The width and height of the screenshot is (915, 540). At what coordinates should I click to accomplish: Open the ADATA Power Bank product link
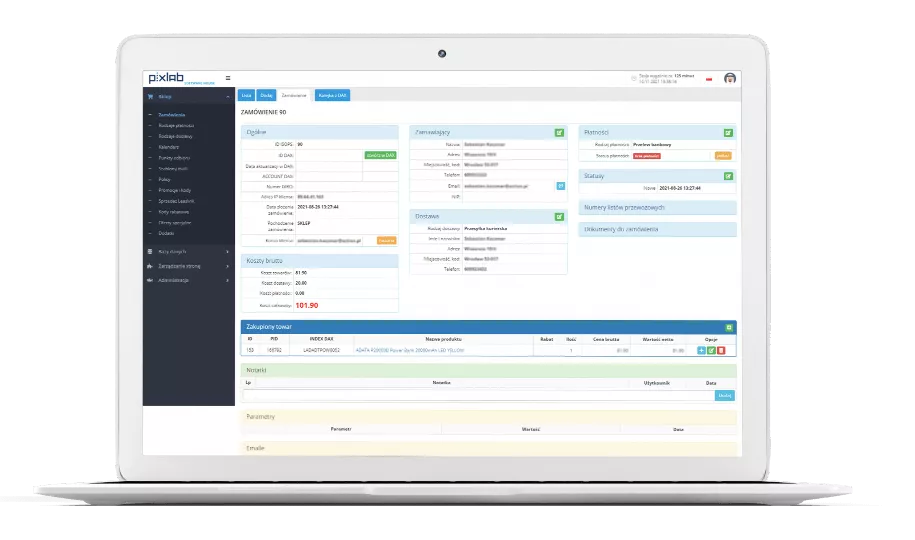(x=410, y=350)
